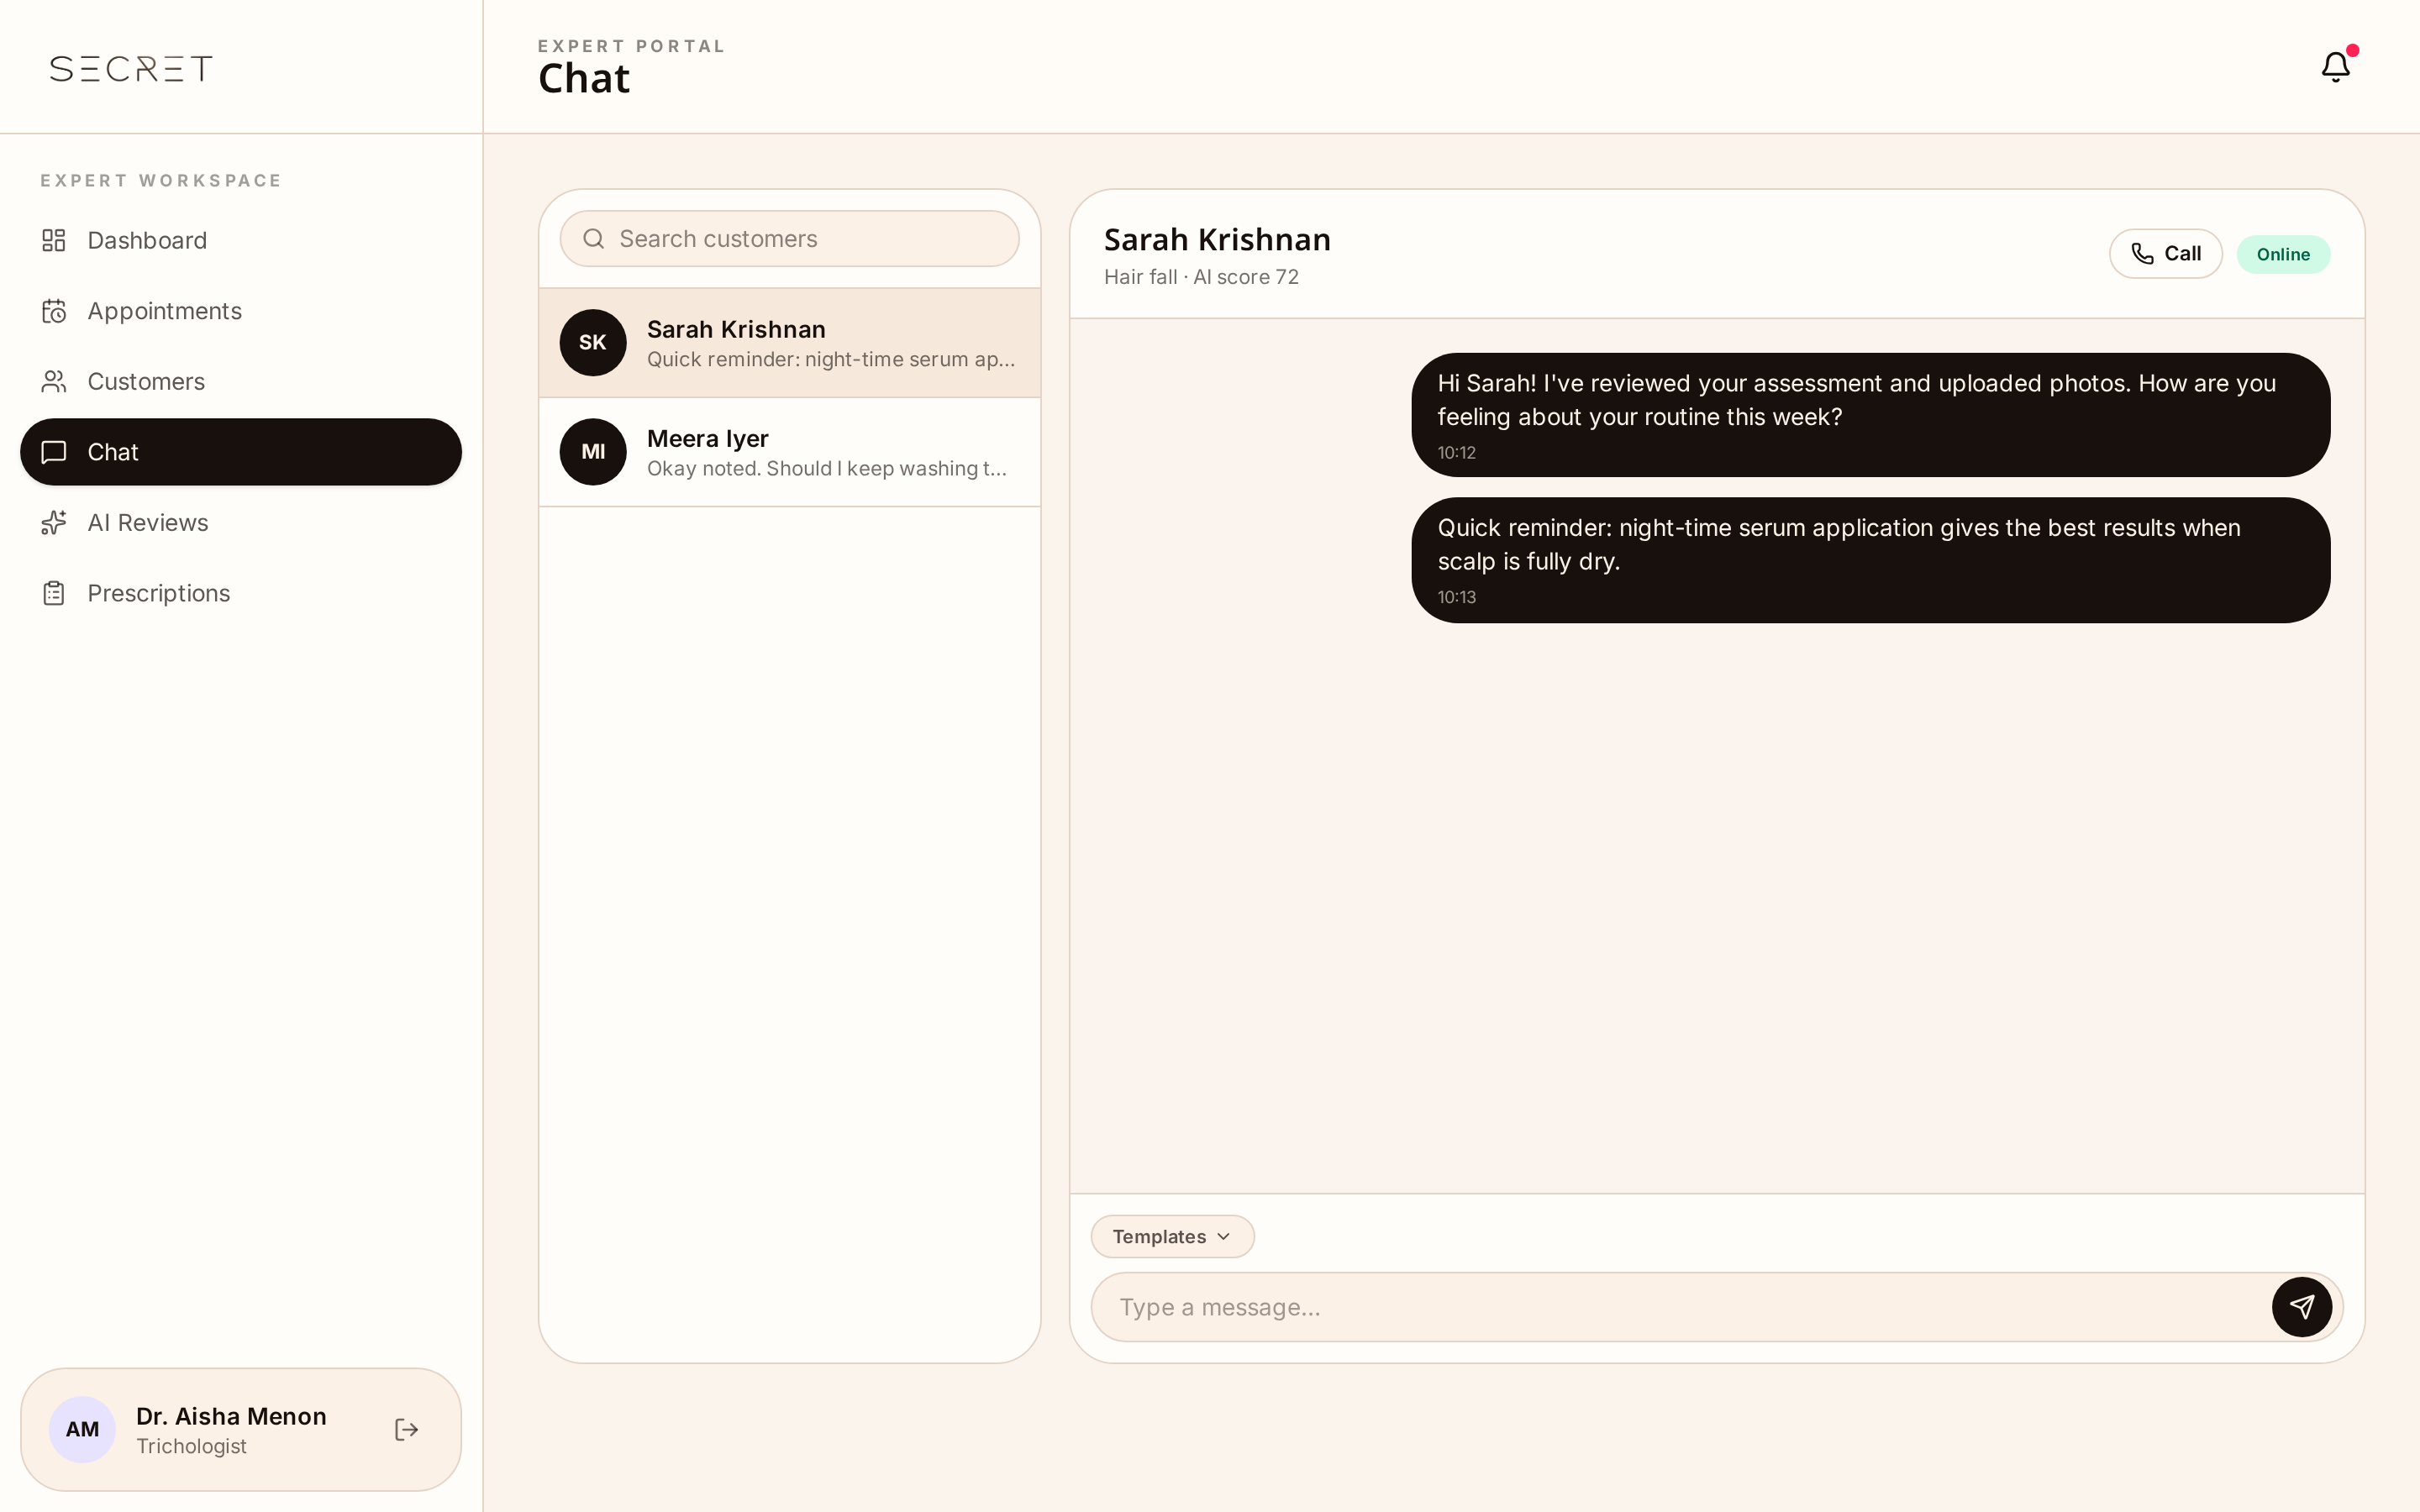The image size is (2420, 1512).
Task: Click the Prescriptions clipboard icon
Action: coord(54,593)
